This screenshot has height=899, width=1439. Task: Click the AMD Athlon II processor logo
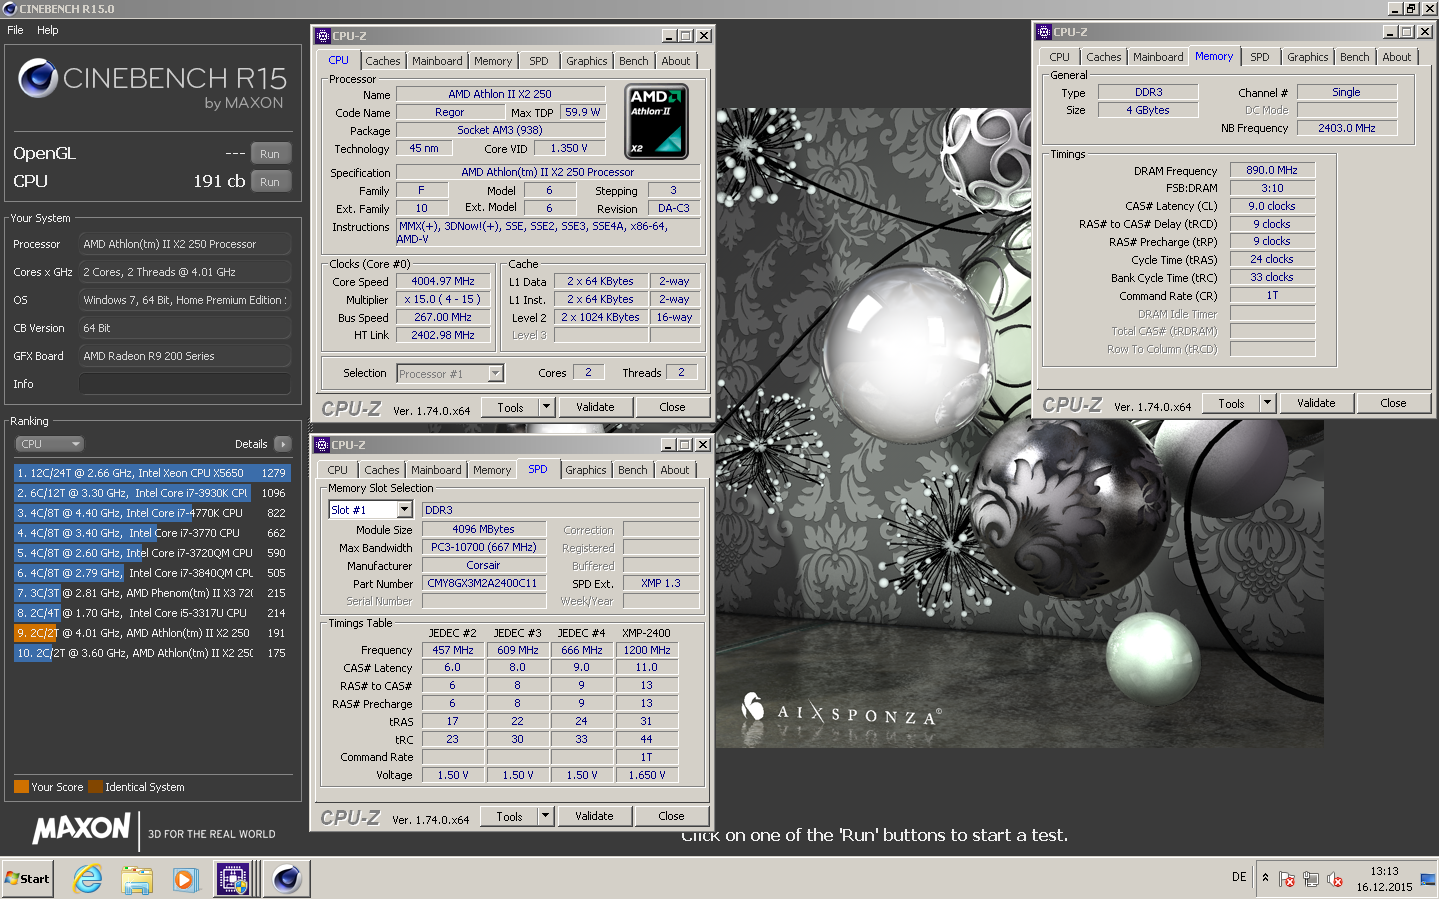pyautogui.click(x=657, y=122)
